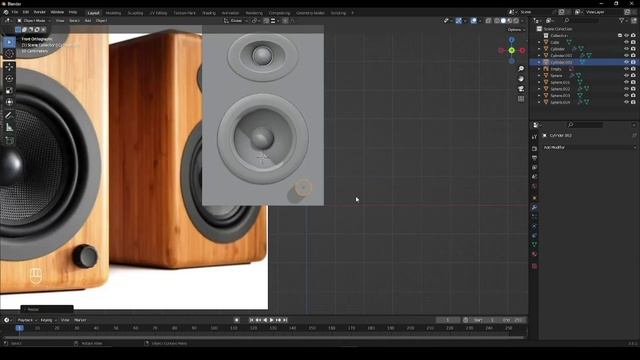Open the Tool properties tab icon
The height and width of the screenshot is (360, 640).
click(535, 138)
